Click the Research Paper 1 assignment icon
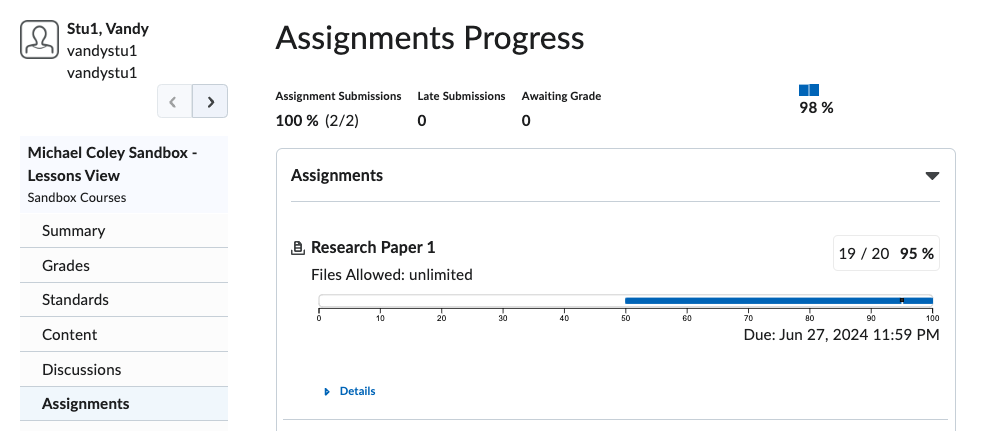 tap(297, 248)
